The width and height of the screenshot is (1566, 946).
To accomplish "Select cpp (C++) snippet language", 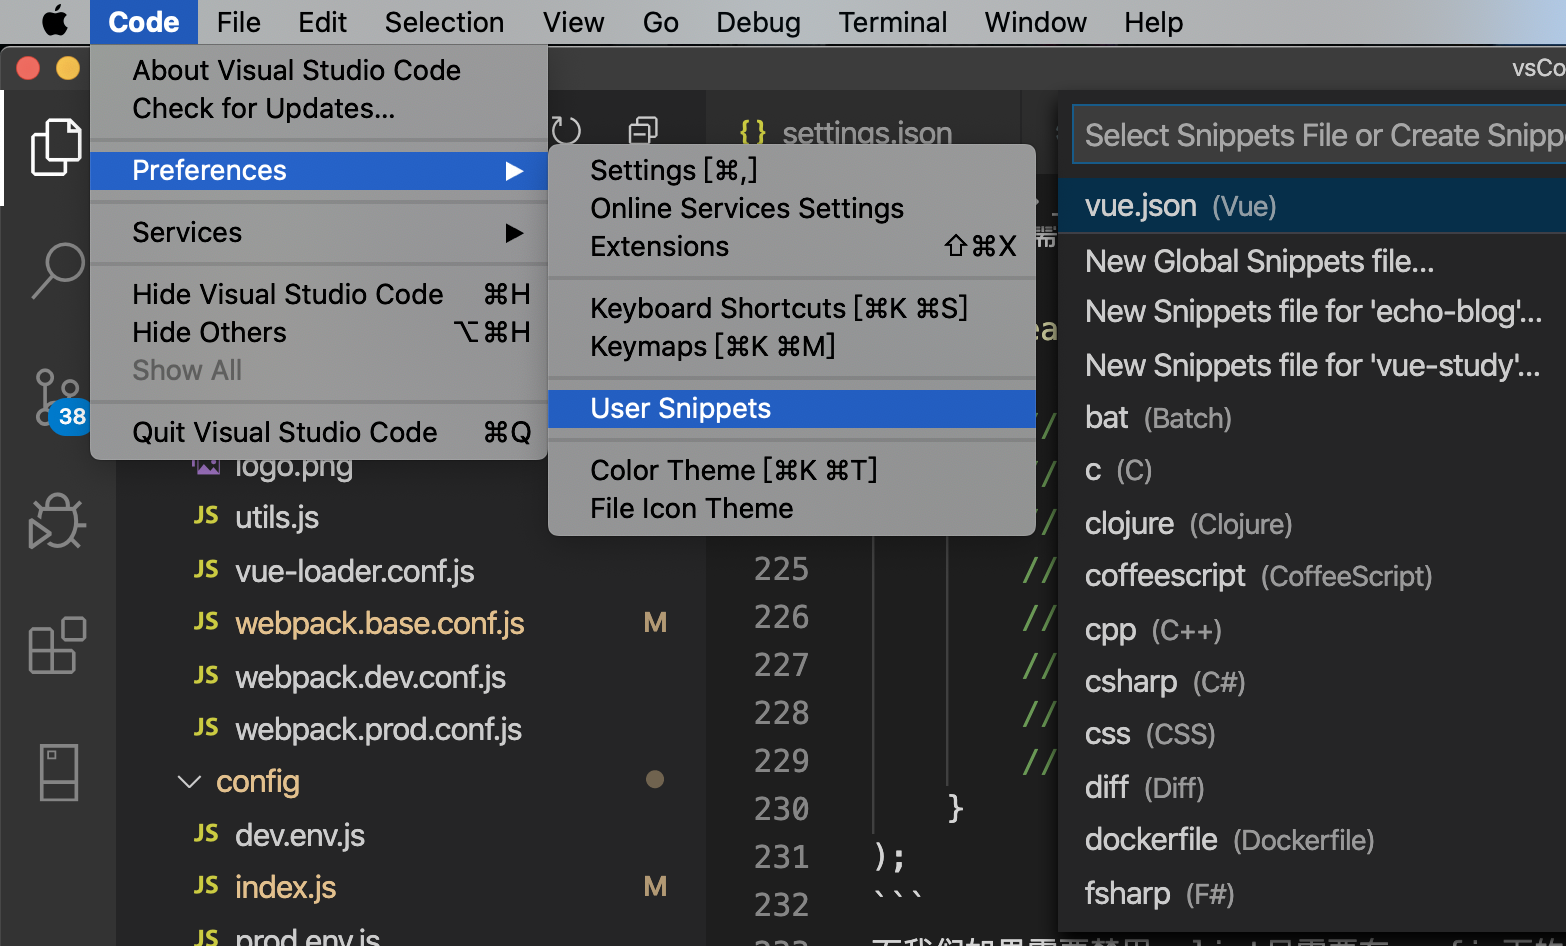I will pos(1312,630).
